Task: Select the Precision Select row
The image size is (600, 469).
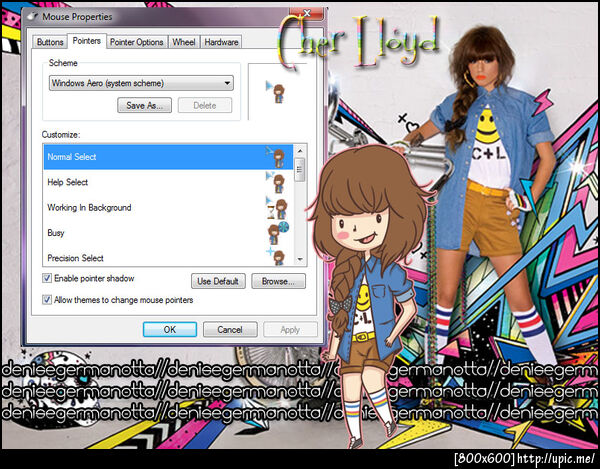Action: pyautogui.click(x=168, y=256)
